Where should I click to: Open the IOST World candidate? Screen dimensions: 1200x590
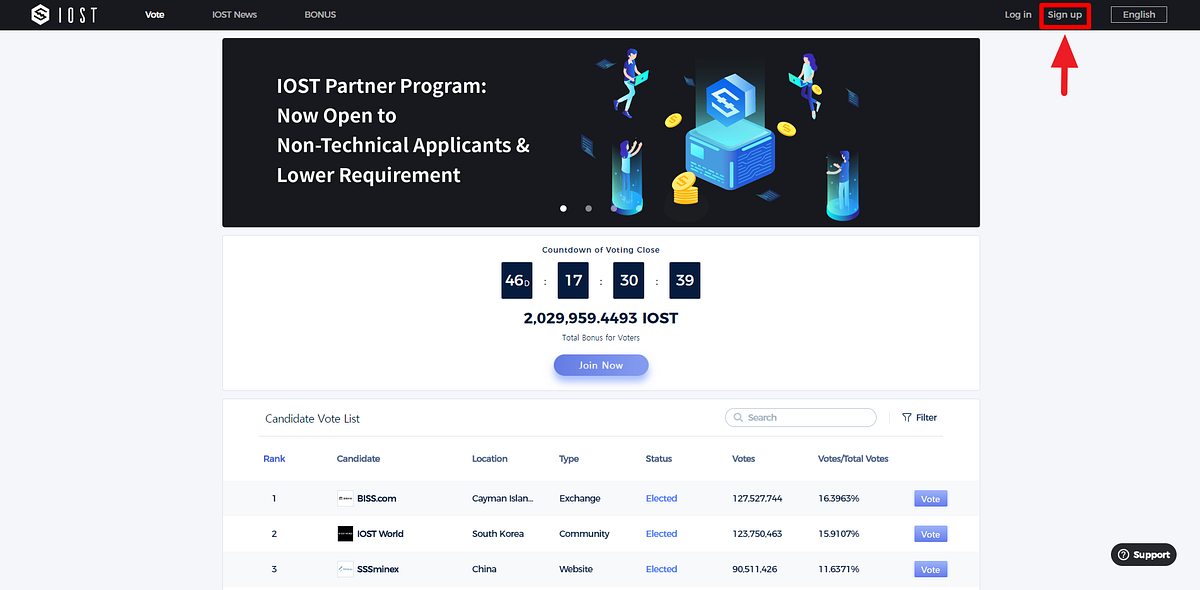coord(380,534)
